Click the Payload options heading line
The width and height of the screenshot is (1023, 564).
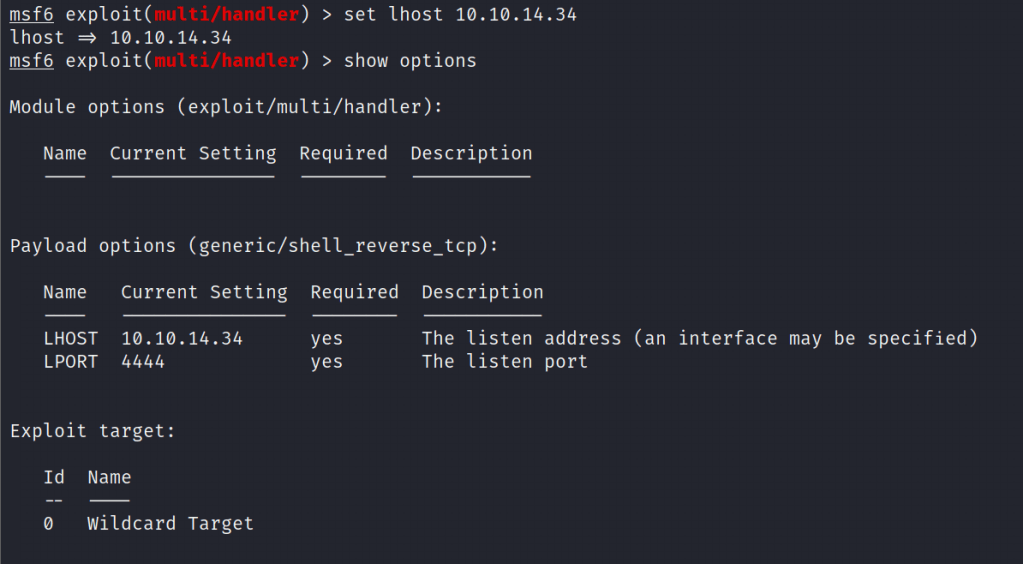click(x=253, y=246)
